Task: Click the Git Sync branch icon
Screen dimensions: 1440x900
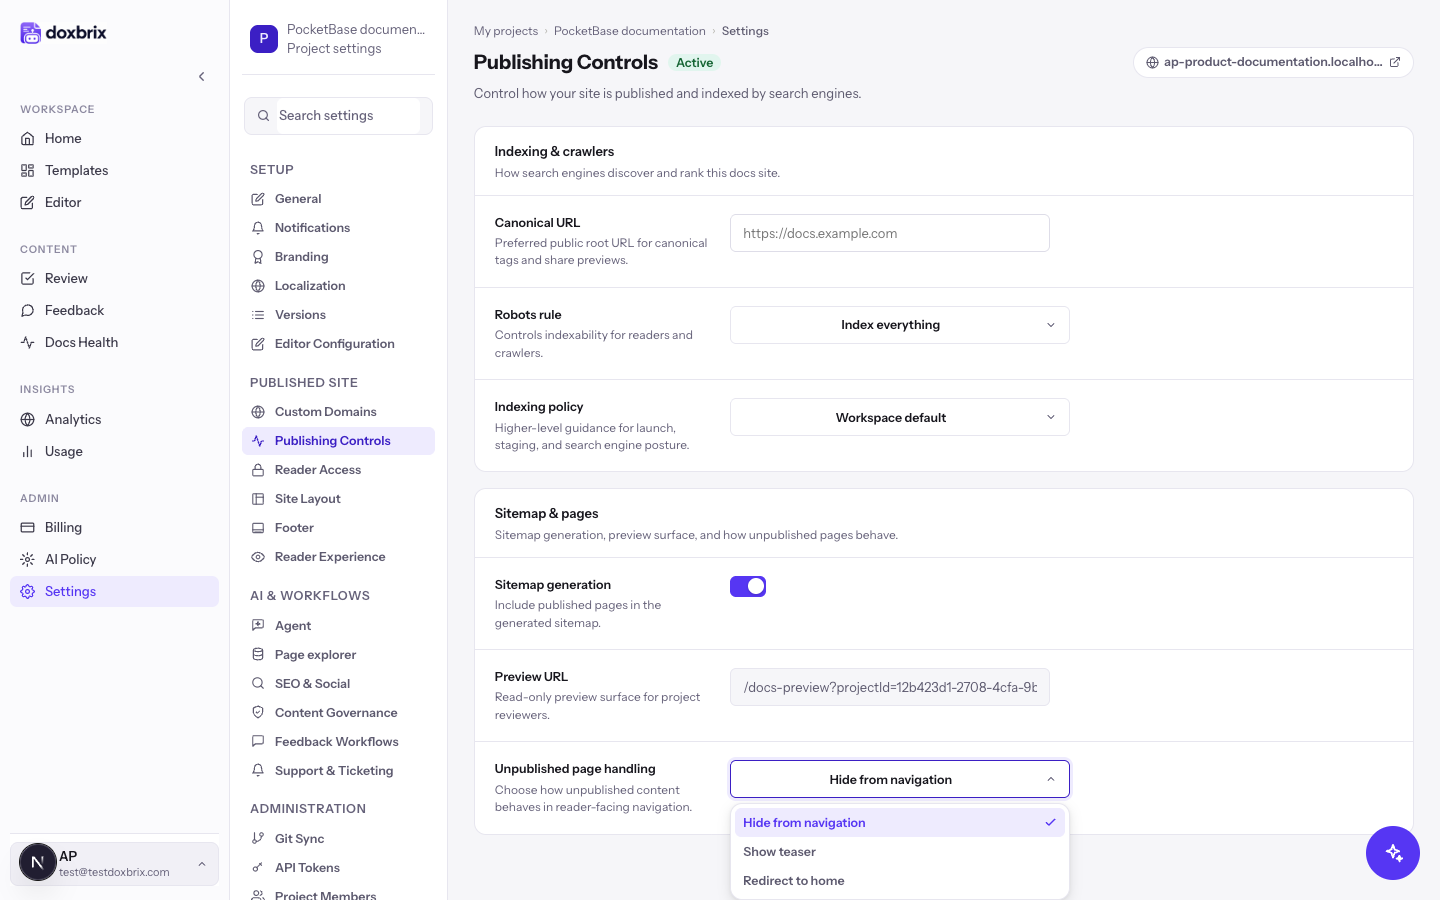Action: pyautogui.click(x=258, y=839)
